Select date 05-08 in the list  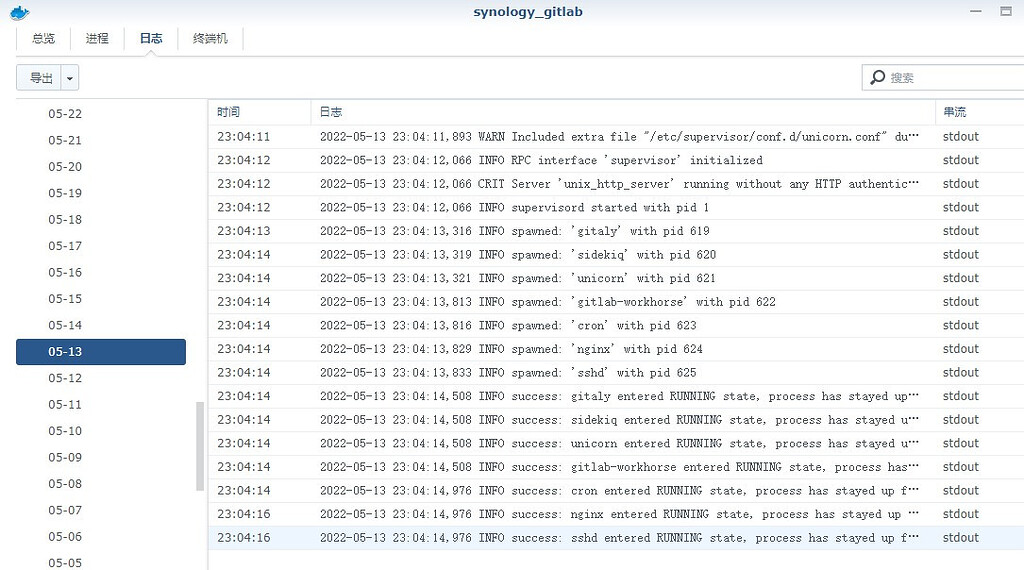pos(101,484)
